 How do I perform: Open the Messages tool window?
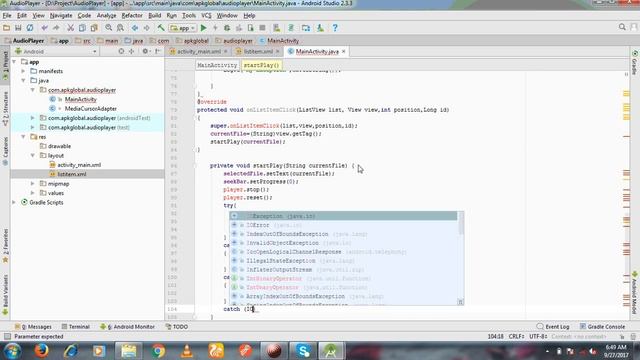tap(33, 327)
